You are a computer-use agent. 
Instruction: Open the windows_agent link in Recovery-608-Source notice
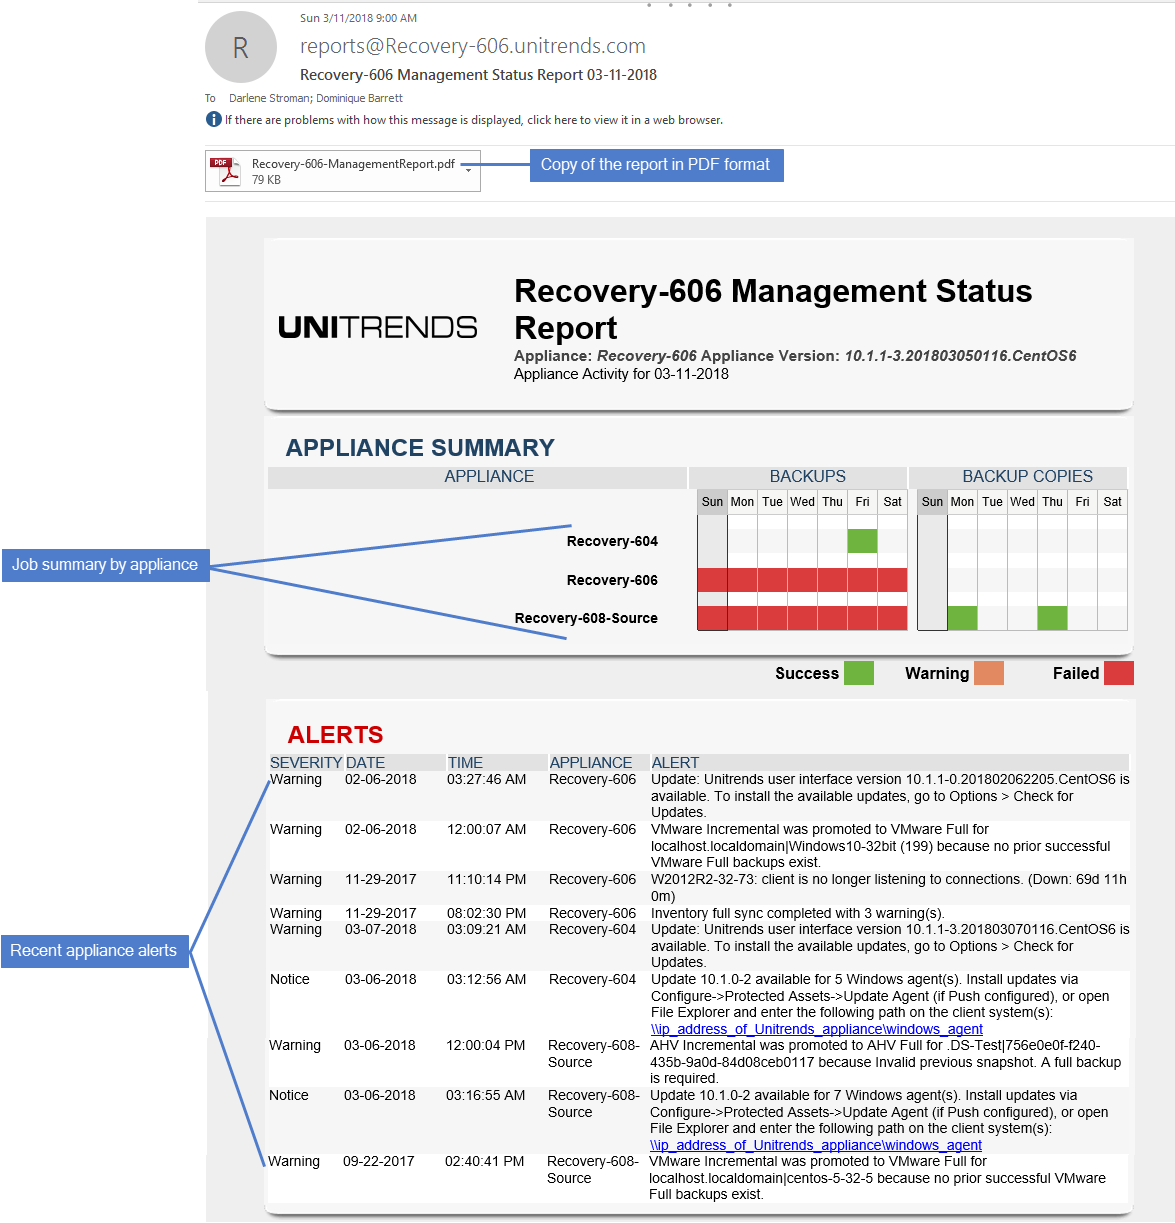816,1145
